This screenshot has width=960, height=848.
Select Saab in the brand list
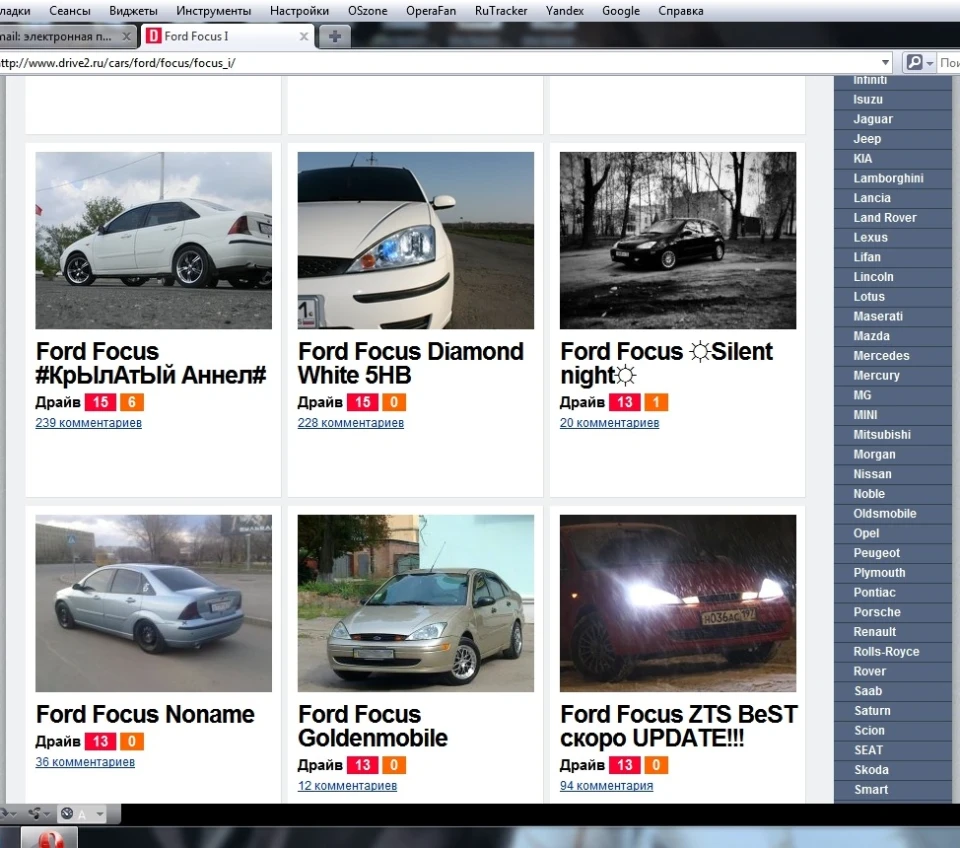pyautogui.click(x=893, y=691)
